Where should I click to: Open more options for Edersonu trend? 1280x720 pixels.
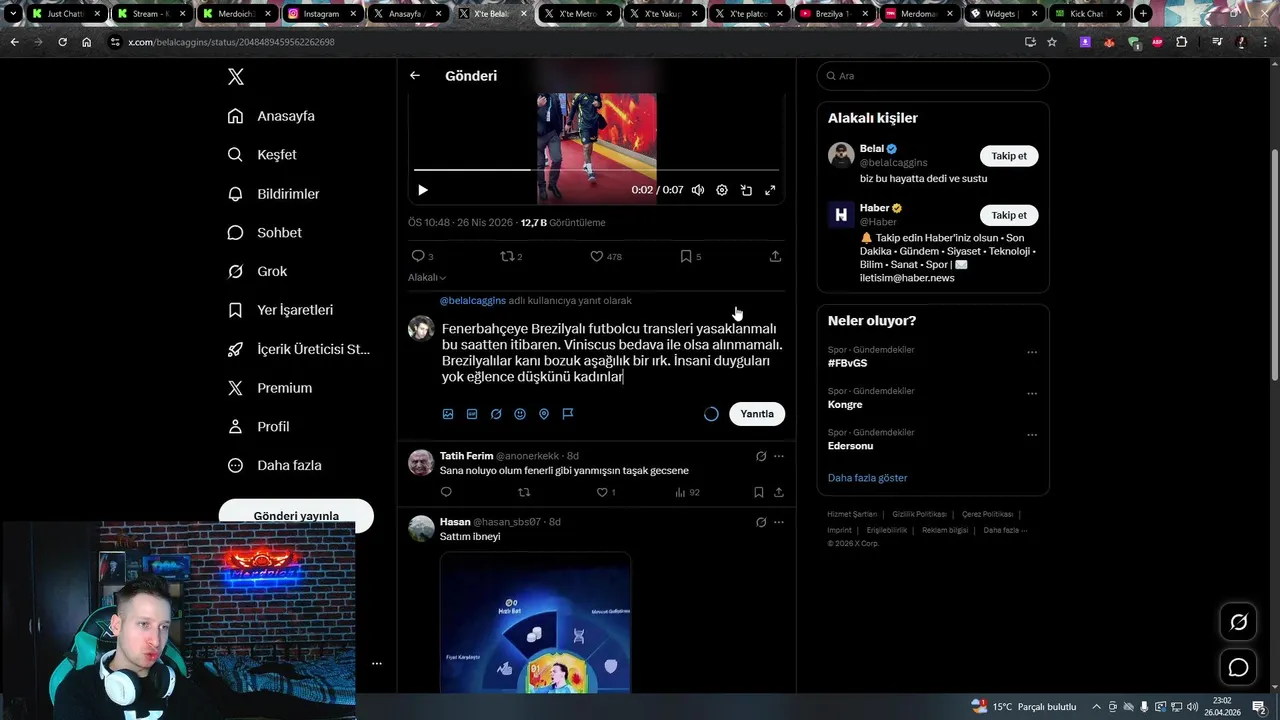(x=1032, y=435)
